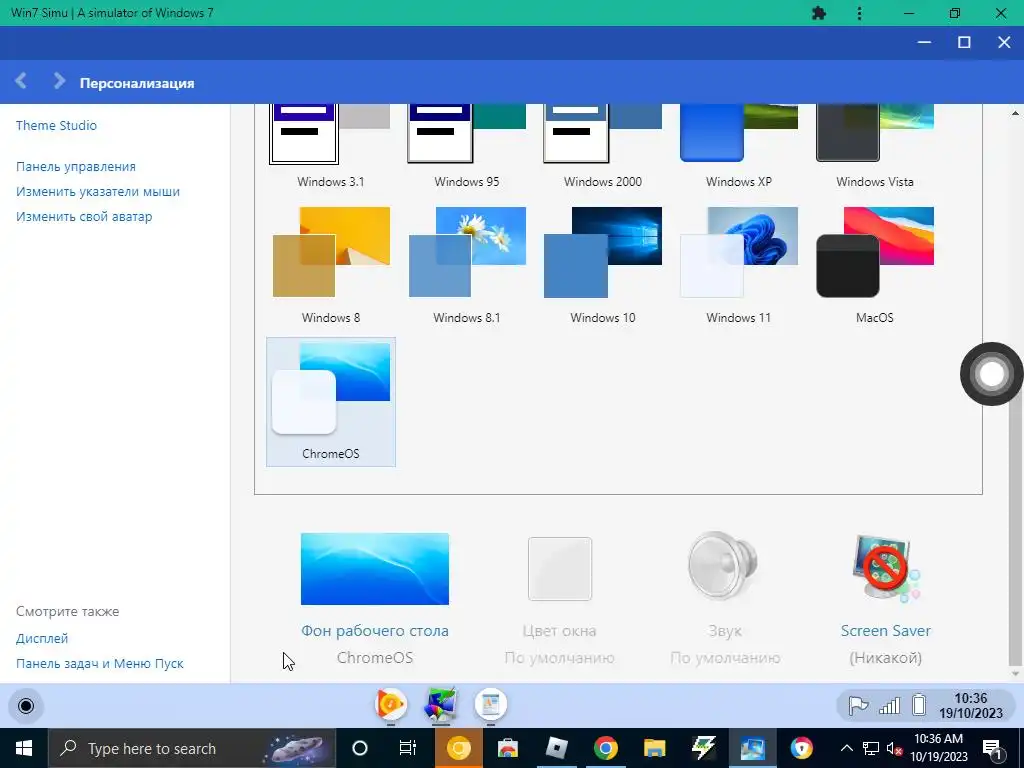
Task: Open the personalization app on shelf
Action: click(x=441, y=705)
